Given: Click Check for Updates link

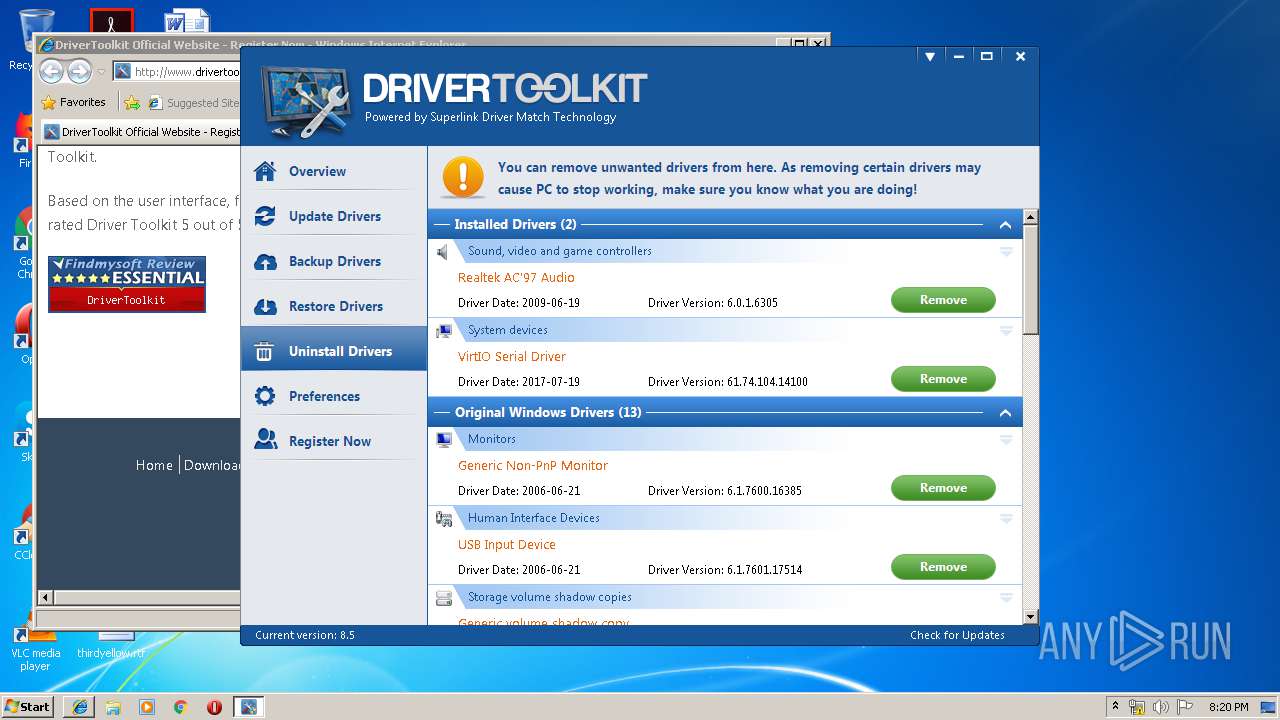Looking at the screenshot, I should tap(957, 635).
